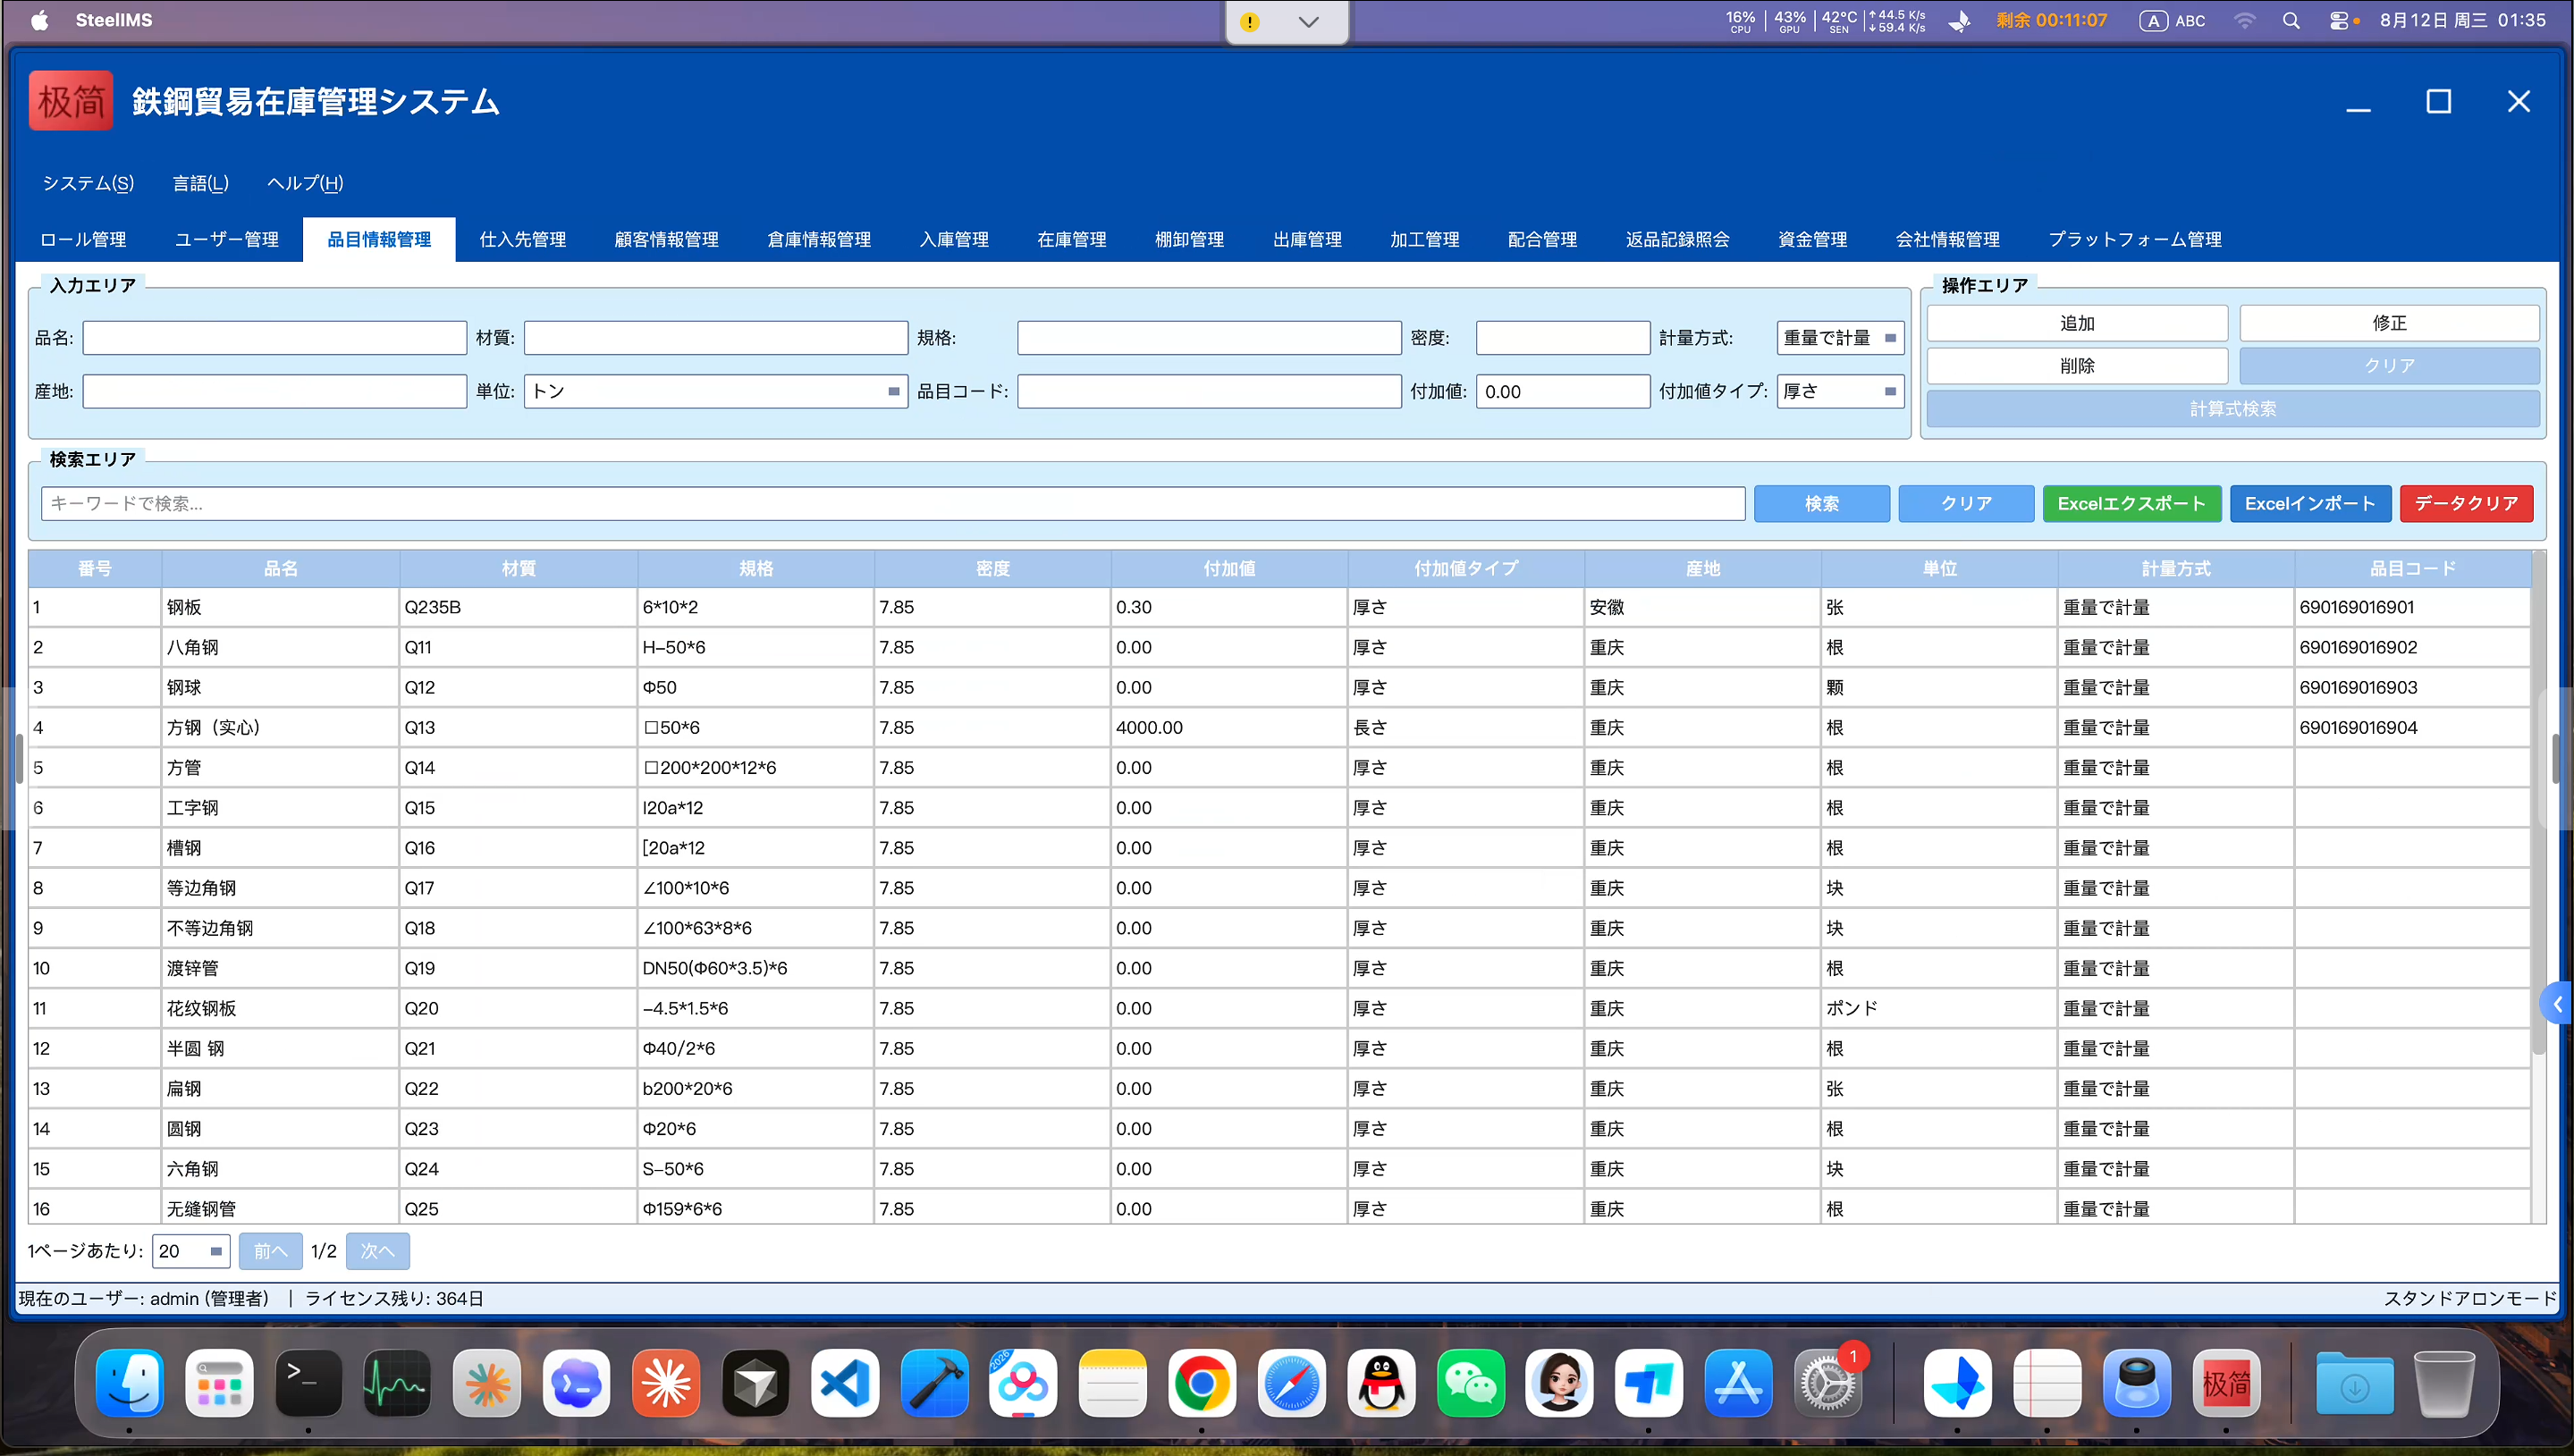Click the keyword search input field
2574x1456 pixels.
(x=893, y=504)
